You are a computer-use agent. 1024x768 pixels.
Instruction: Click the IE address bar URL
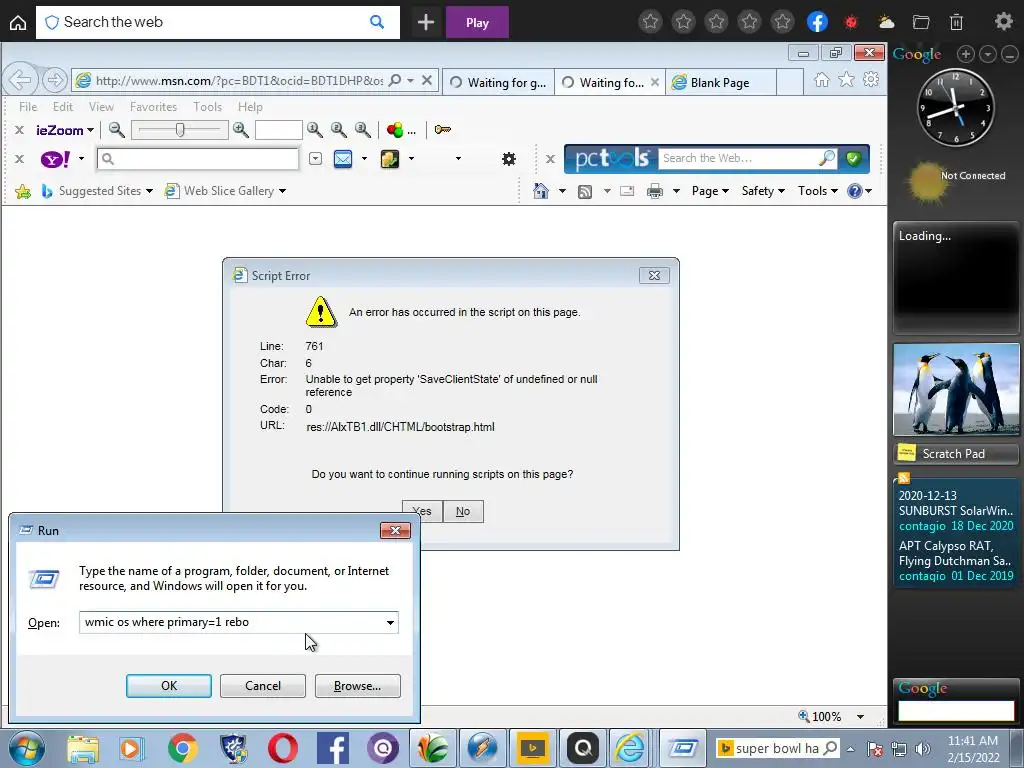(239, 80)
